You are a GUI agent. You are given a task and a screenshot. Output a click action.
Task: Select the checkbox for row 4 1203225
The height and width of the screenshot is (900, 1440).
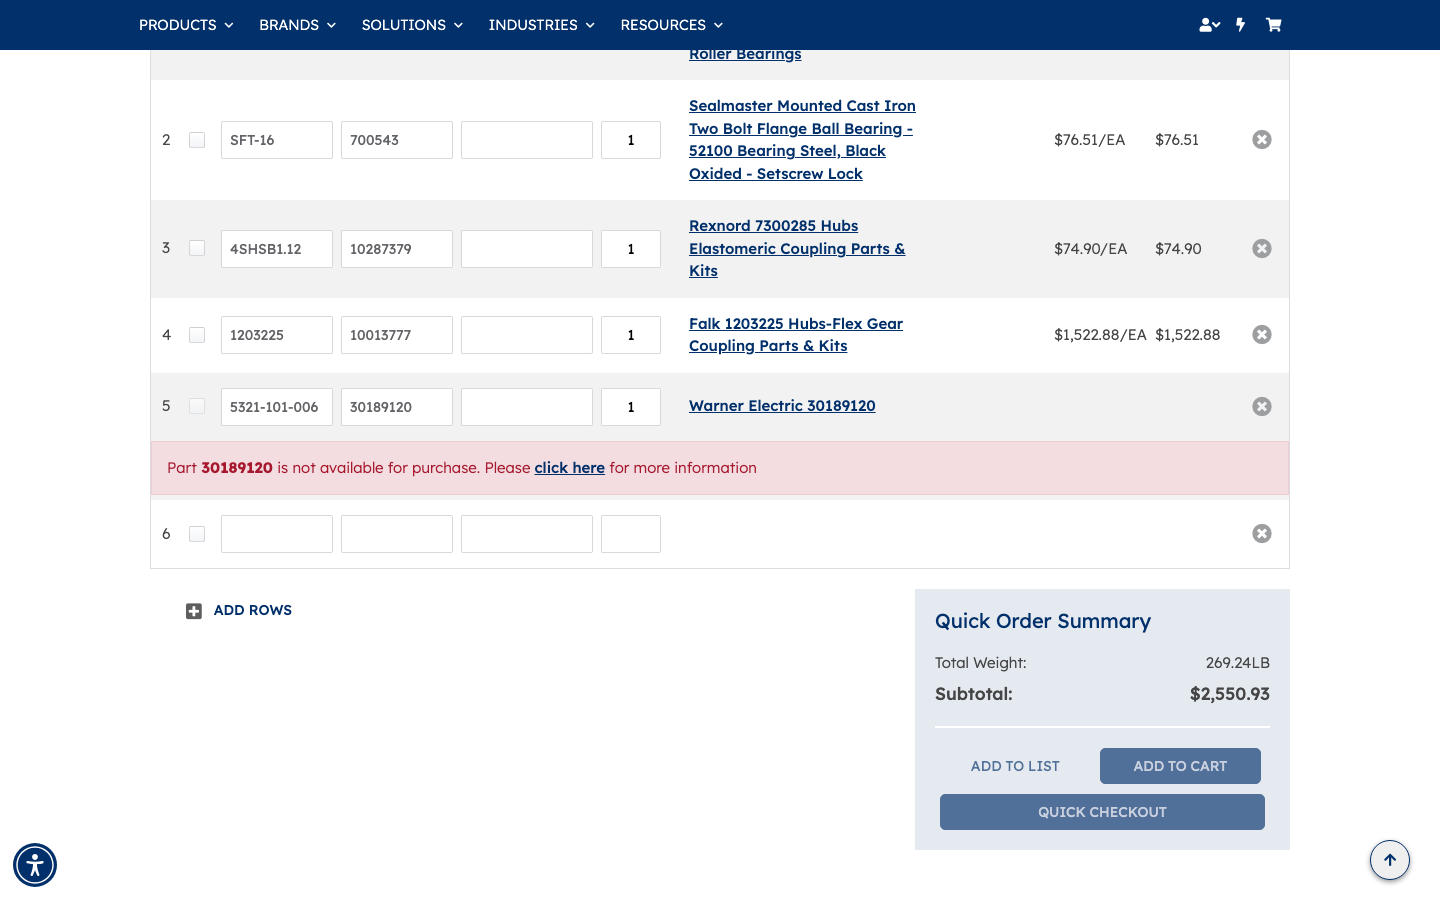(197, 335)
